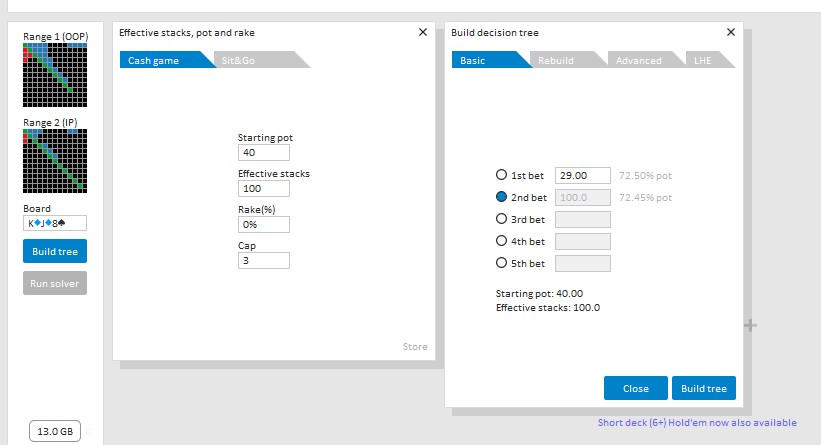
Task: Click the Board cards input field
Action: tap(55, 223)
